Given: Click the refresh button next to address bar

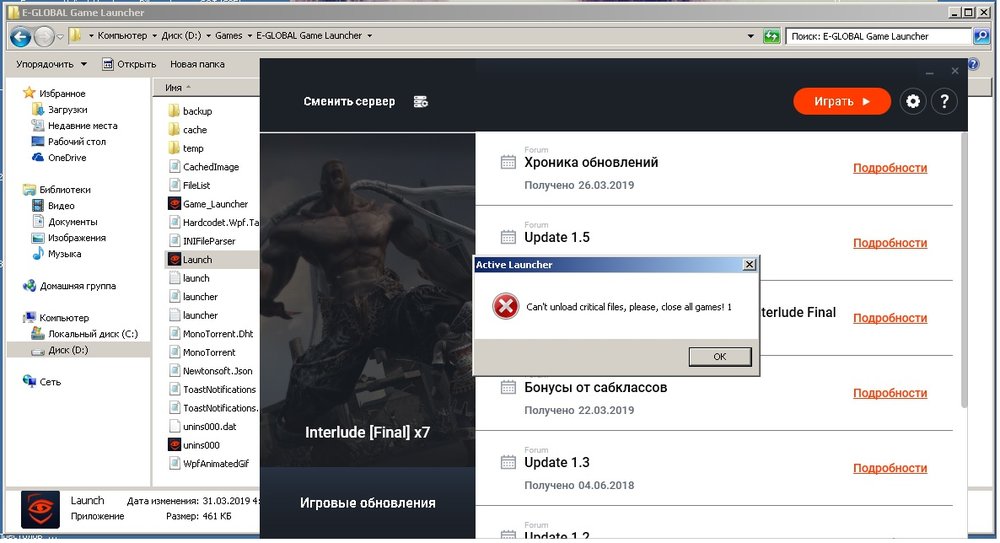Looking at the screenshot, I should (771, 36).
